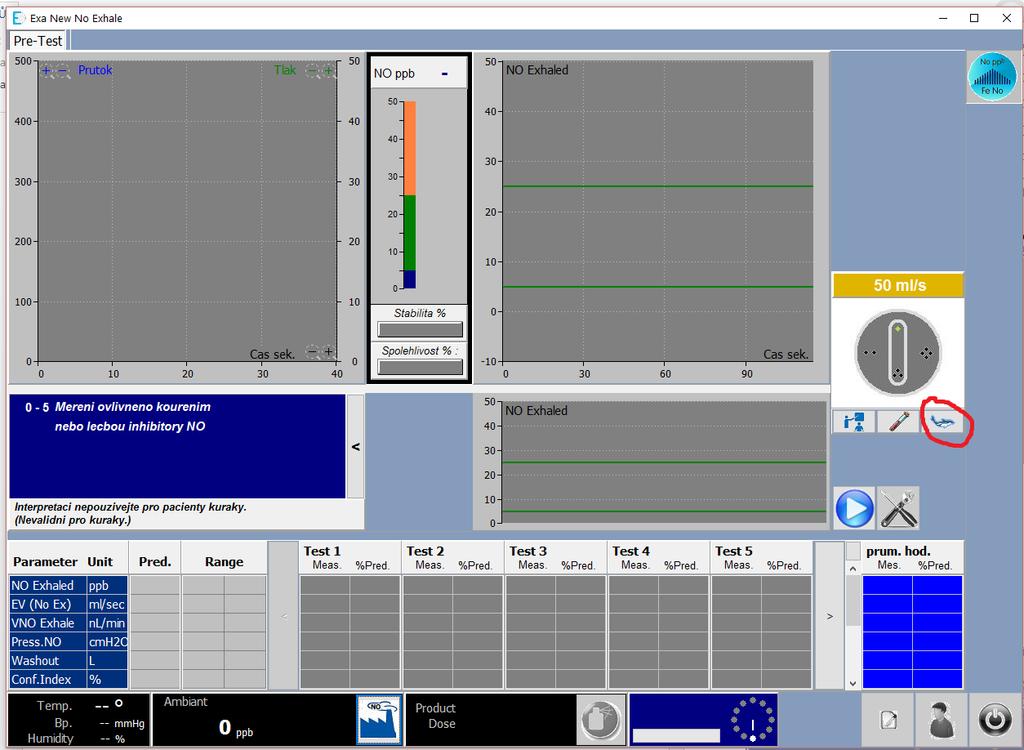
Task: Click the Product Dose spray bottle icon
Action: click(x=601, y=719)
